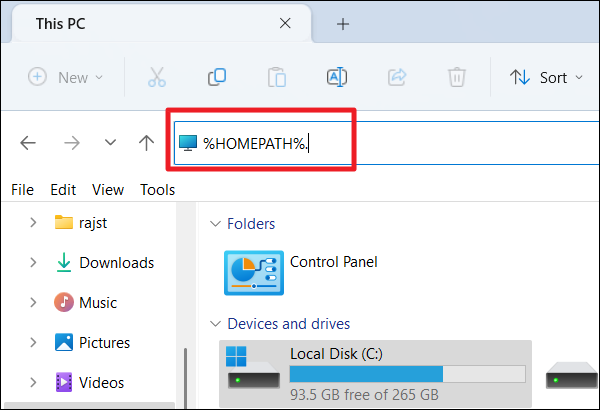This screenshot has height=410, width=600.
Task: Open the New item dropdown
Action: (65, 77)
